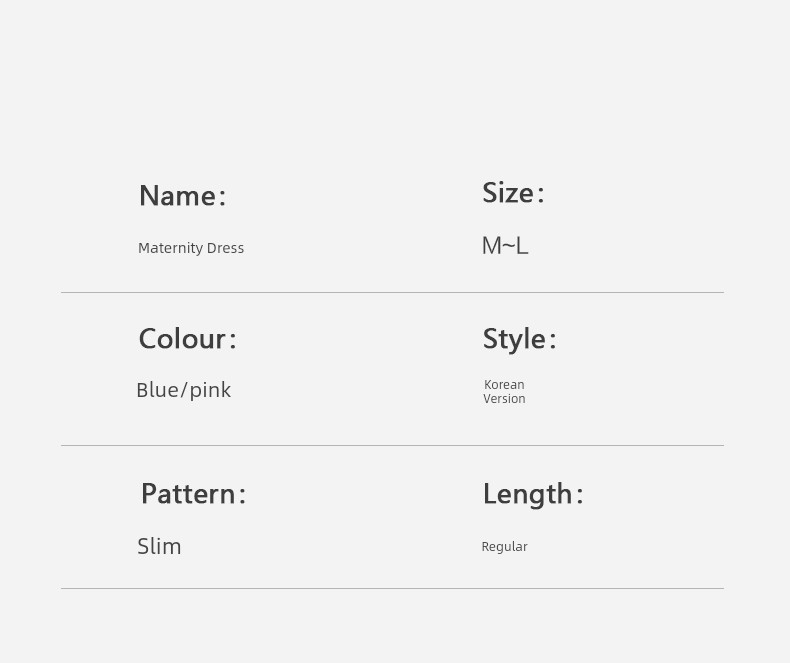
Task: Select the Korean Version text
Action: click(x=504, y=391)
